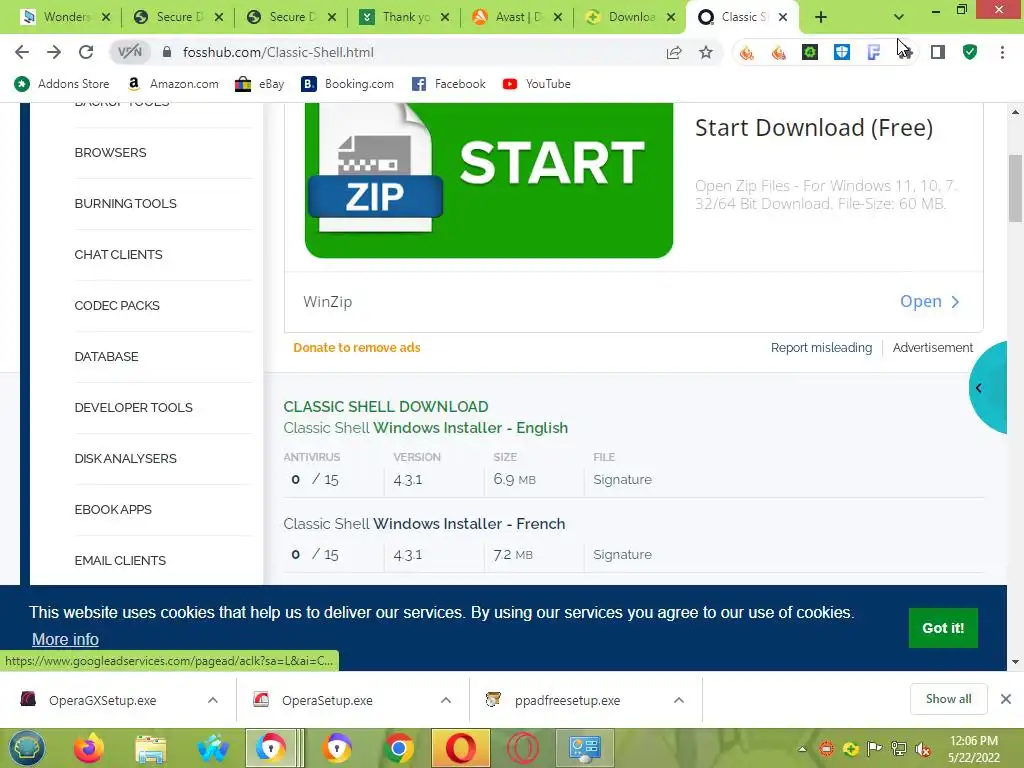Select the BROWSERS category
The height and width of the screenshot is (768, 1024).
pos(110,152)
